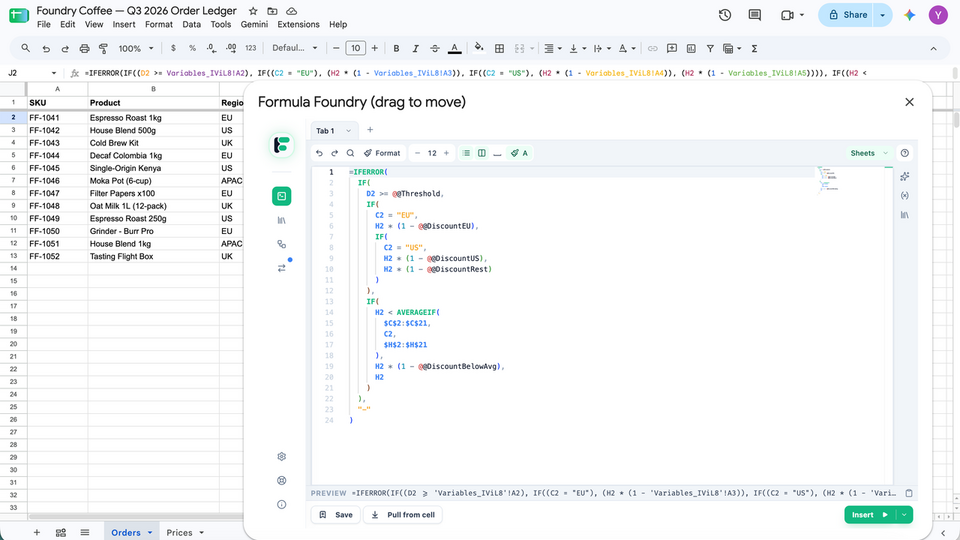This screenshot has height=540, width=960.
Task: Toggle strikethrough in Sheets toolbar
Action: 435,48
